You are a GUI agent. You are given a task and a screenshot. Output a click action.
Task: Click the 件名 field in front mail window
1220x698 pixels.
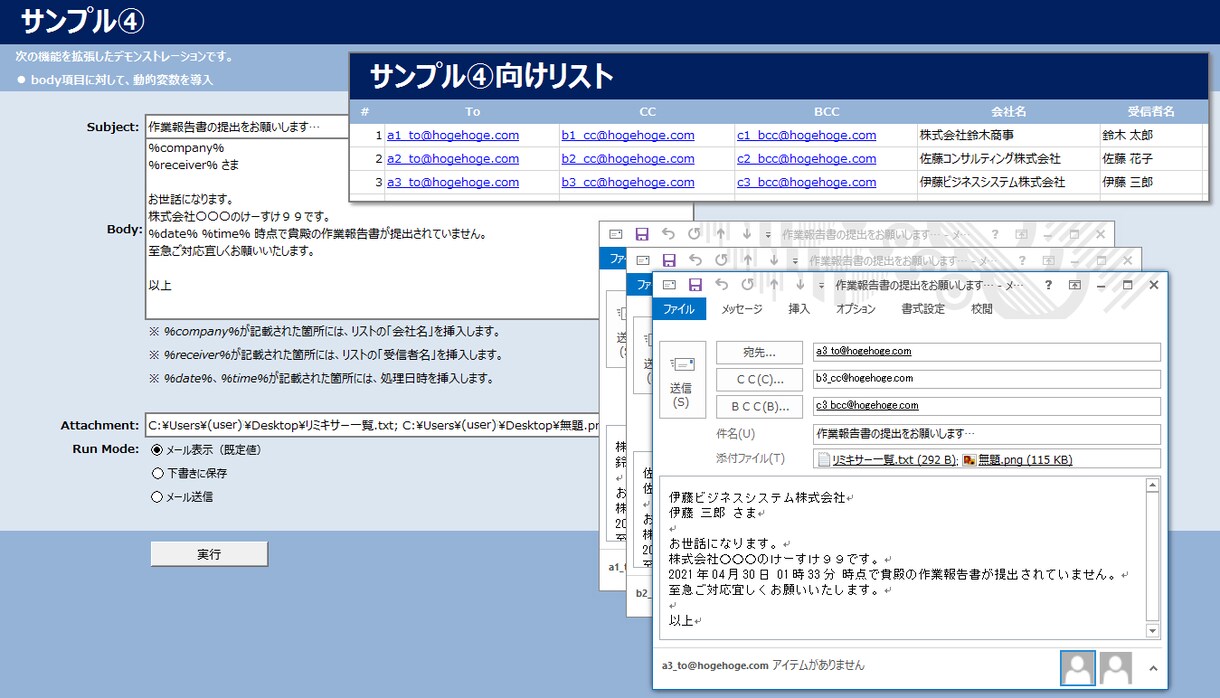(x=987, y=434)
